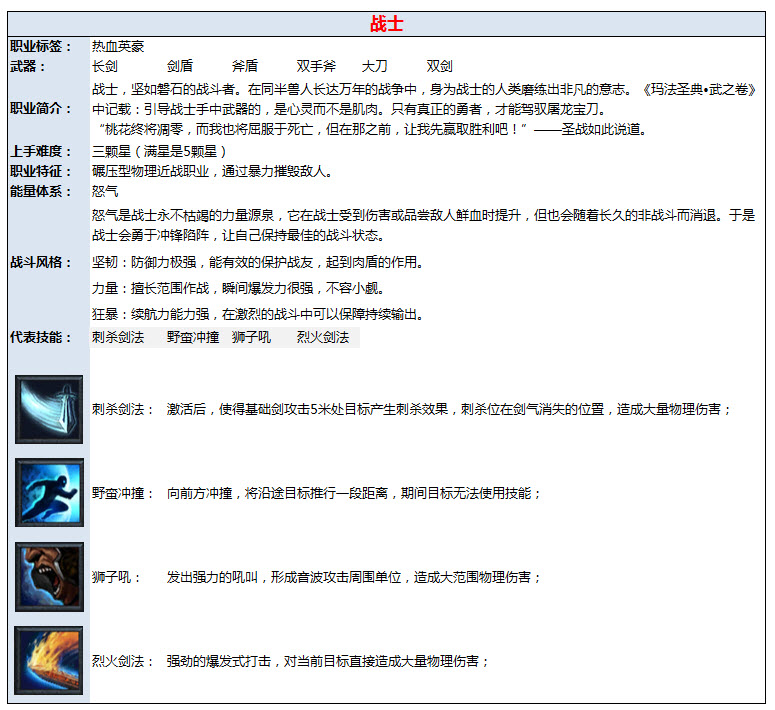This screenshot has height=710, width=775.
Task: Select 烈火剑法 in the 代表技能 row
Action: tap(323, 337)
